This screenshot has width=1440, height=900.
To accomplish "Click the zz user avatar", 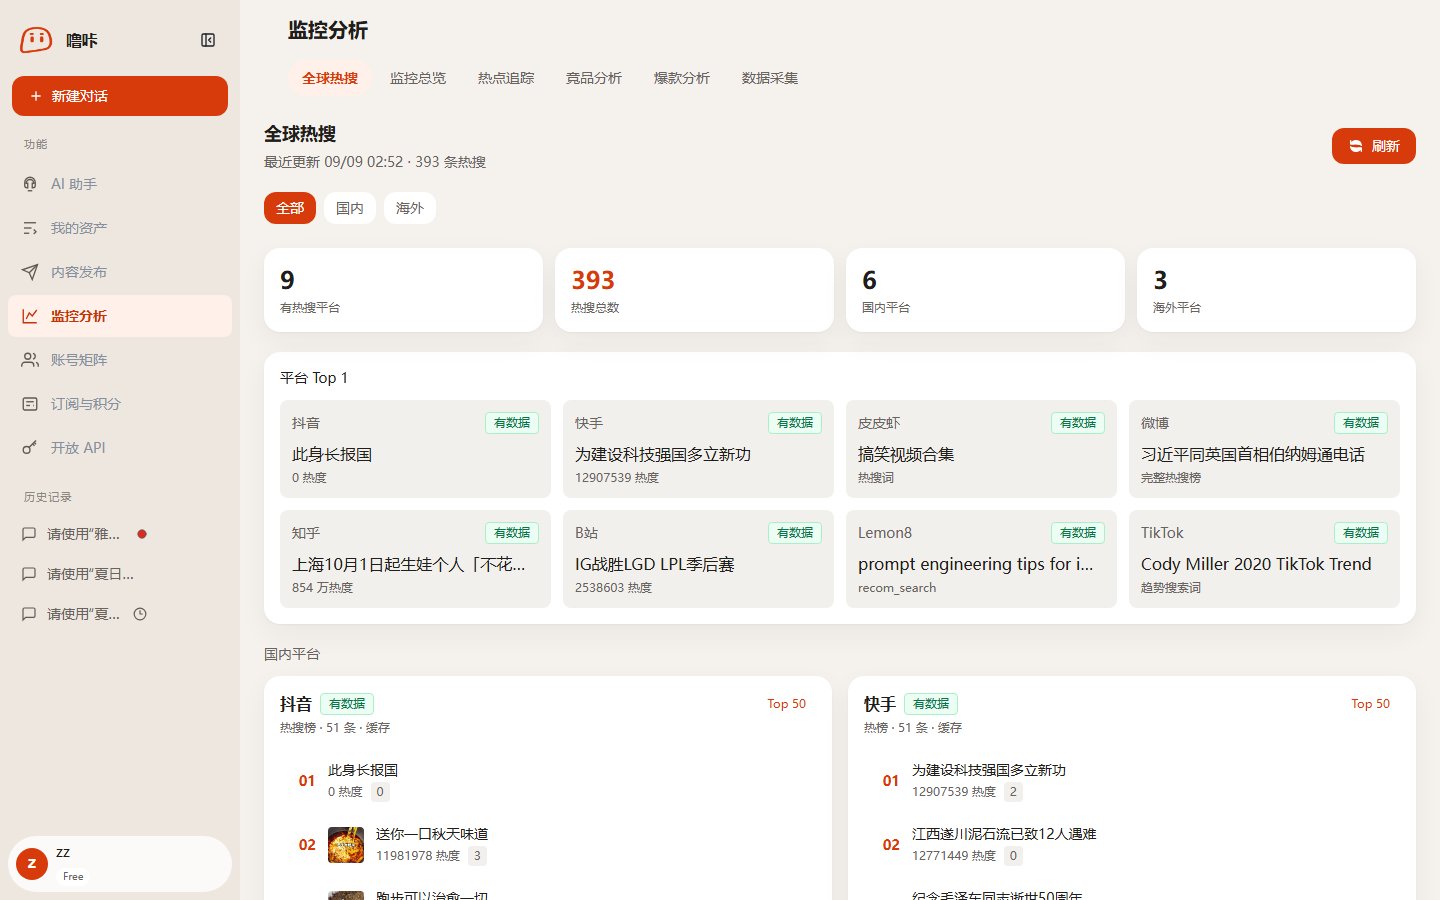I will click(x=32, y=864).
